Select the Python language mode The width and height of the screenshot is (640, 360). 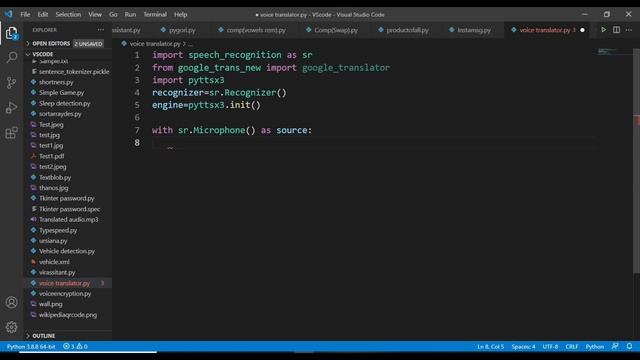595,347
